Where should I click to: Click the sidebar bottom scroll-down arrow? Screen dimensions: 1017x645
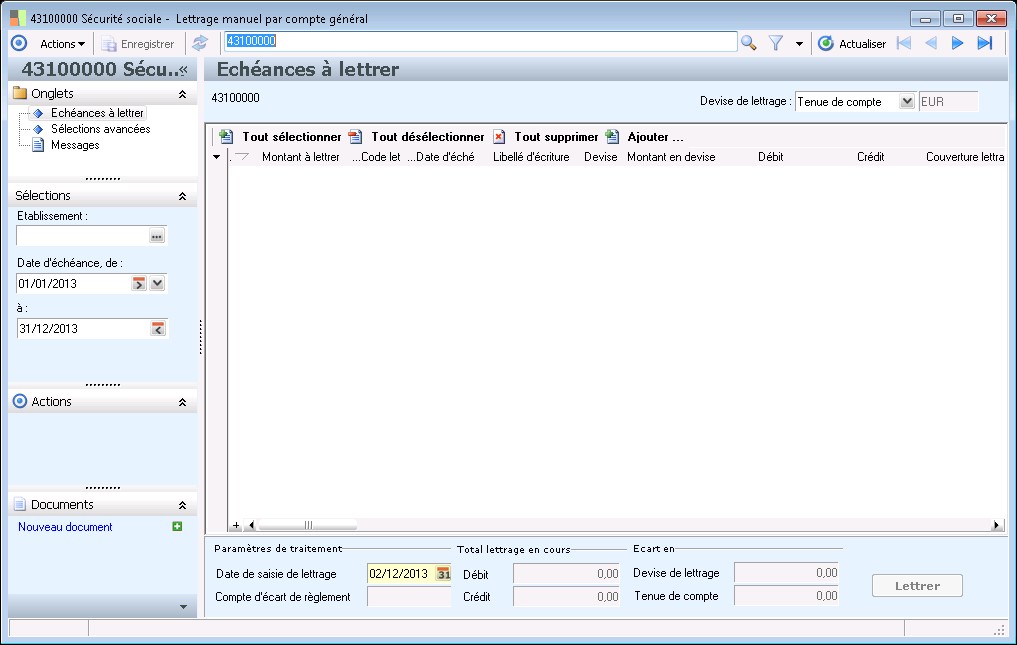(x=183, y=607)
